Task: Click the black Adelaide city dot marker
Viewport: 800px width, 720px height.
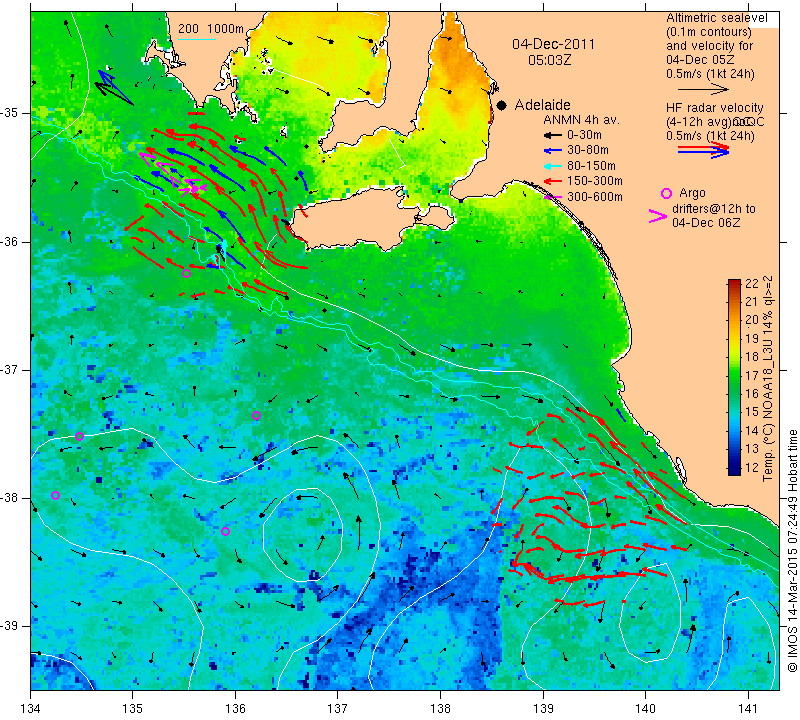Action: click(x=502, y=105)
